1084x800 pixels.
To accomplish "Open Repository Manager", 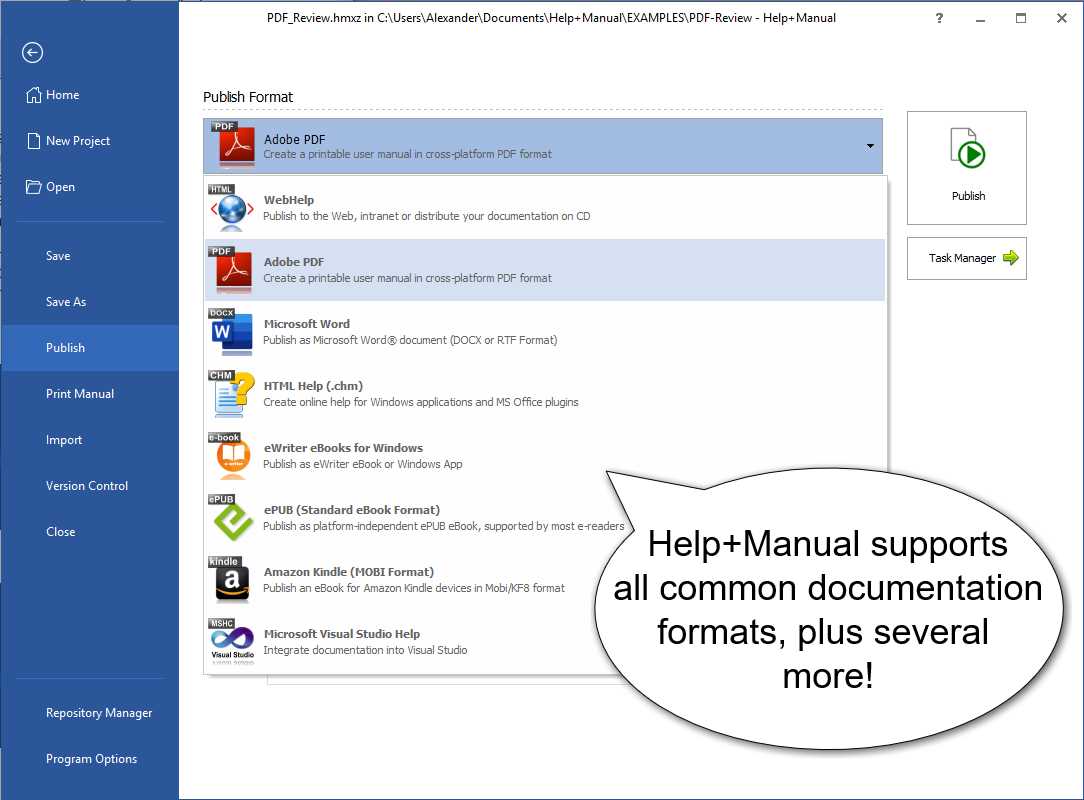I will tap(99, 713).
